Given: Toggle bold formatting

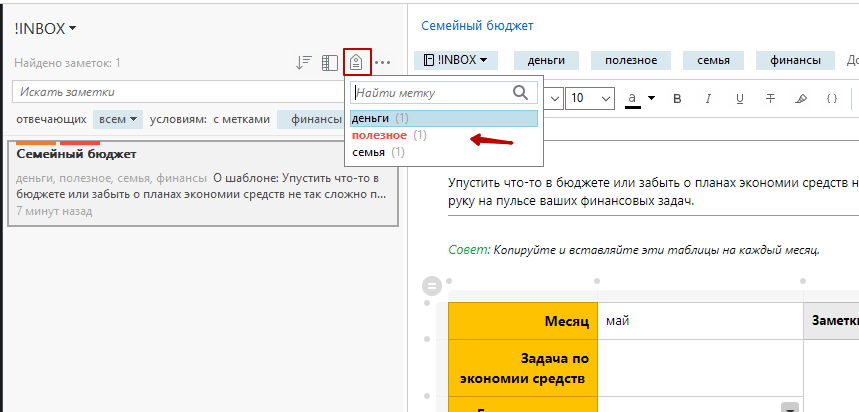Looking at the screenshot, I should (x=677, y=98).
